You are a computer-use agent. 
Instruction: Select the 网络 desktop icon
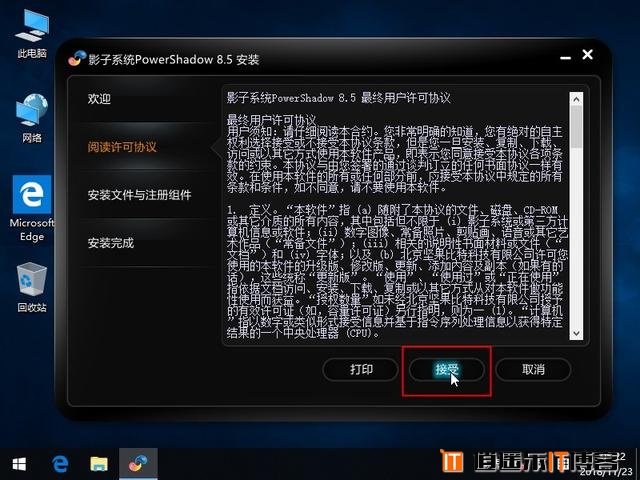pos(32,118)
